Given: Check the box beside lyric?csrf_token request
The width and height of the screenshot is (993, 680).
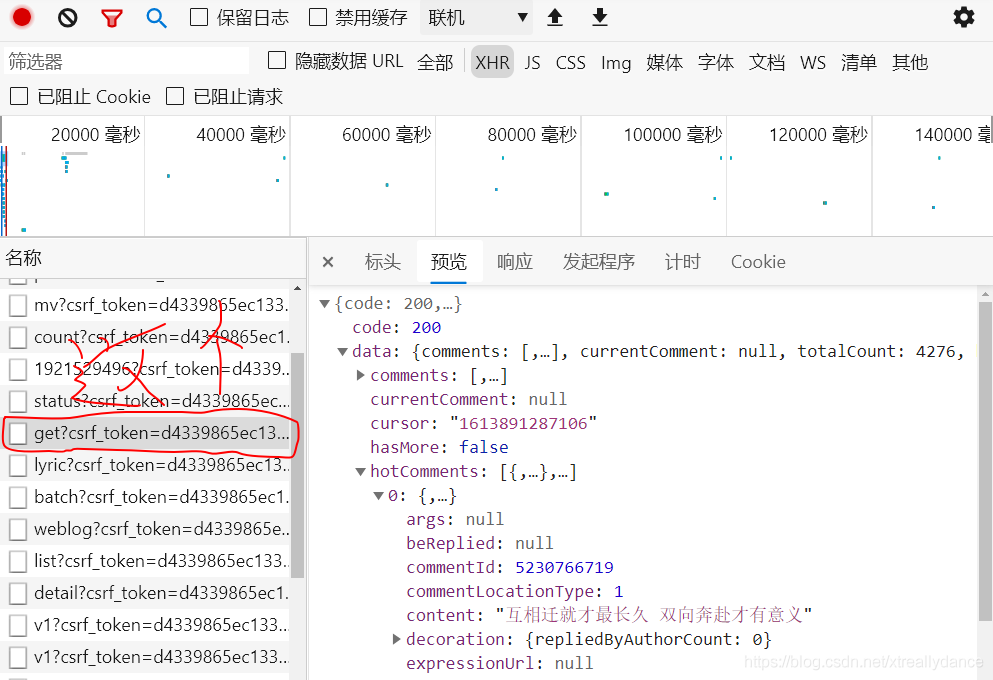Looking at the screenshot, I should coord(18,465).
